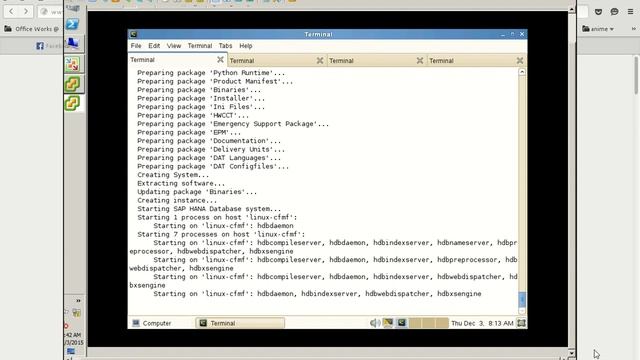Click the display tray icon beside volume
640x360 pixels.
388,323
